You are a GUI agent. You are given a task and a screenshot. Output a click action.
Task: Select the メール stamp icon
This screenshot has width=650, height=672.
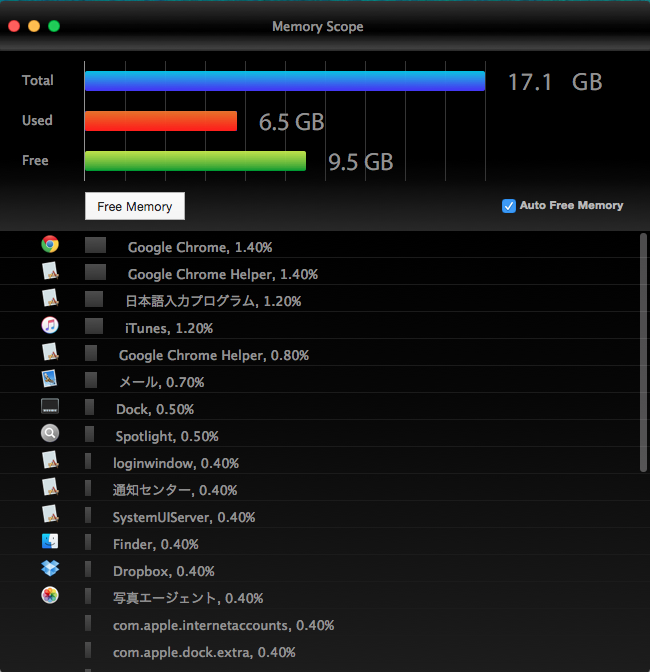coord(50,379)
